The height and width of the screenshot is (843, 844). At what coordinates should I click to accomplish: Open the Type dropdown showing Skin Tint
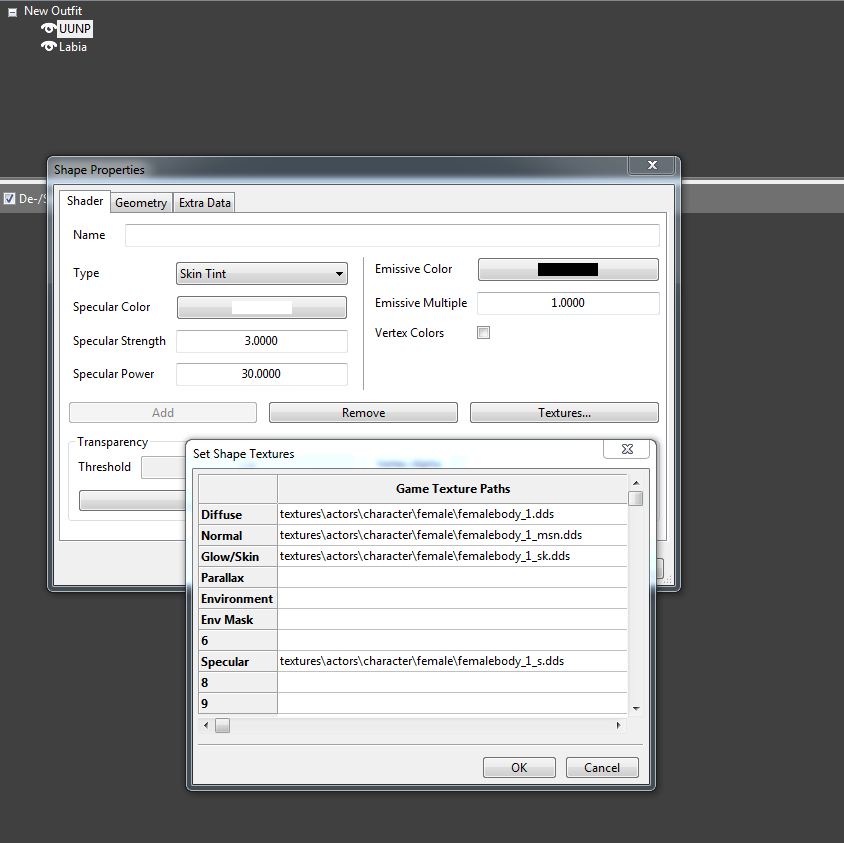click(x=262, y=273)
